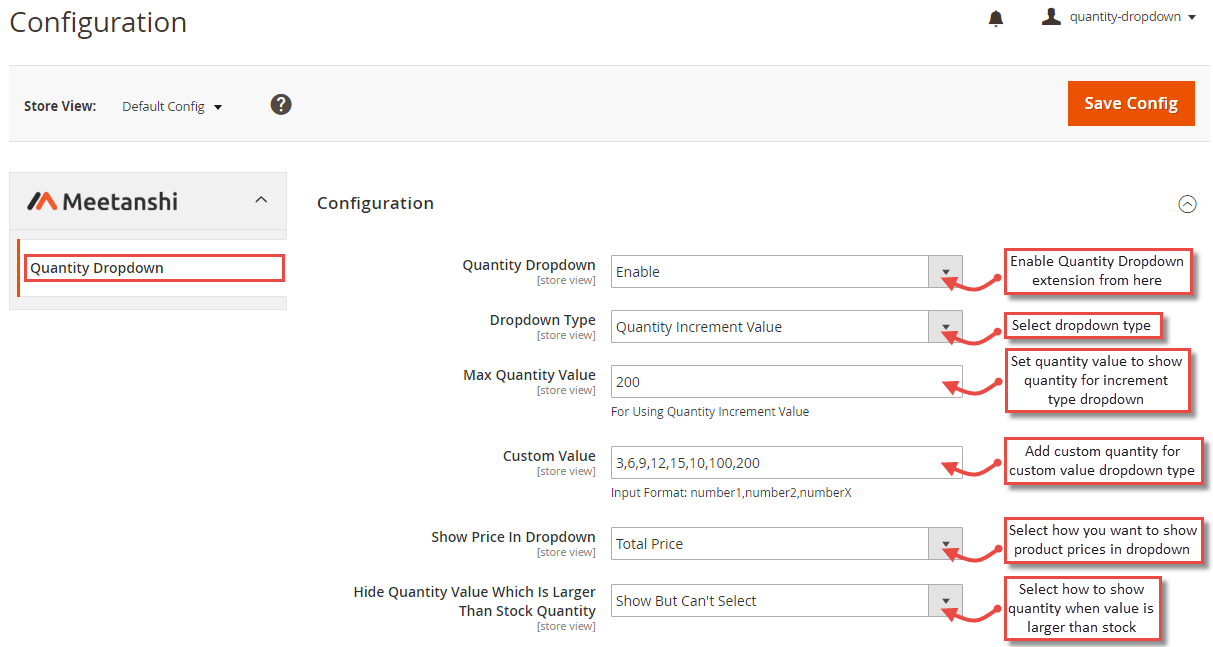
Task: Click the Max Quantity Value input showing 200
Action: pos(786,381)
